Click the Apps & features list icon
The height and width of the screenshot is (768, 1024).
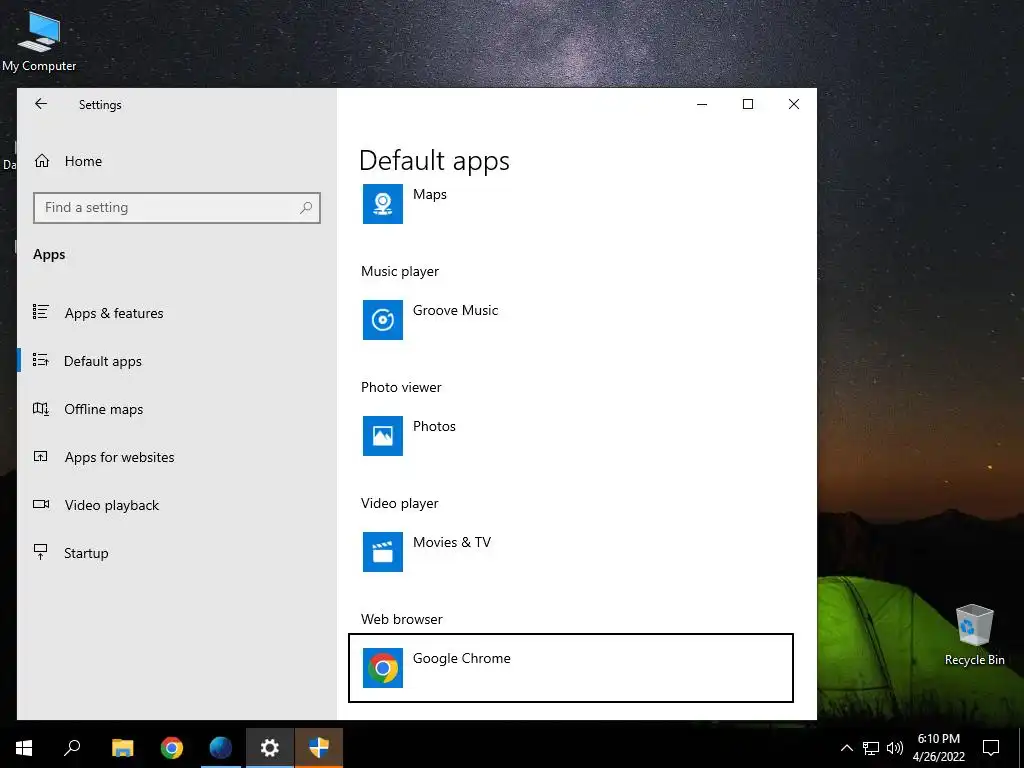40,312
